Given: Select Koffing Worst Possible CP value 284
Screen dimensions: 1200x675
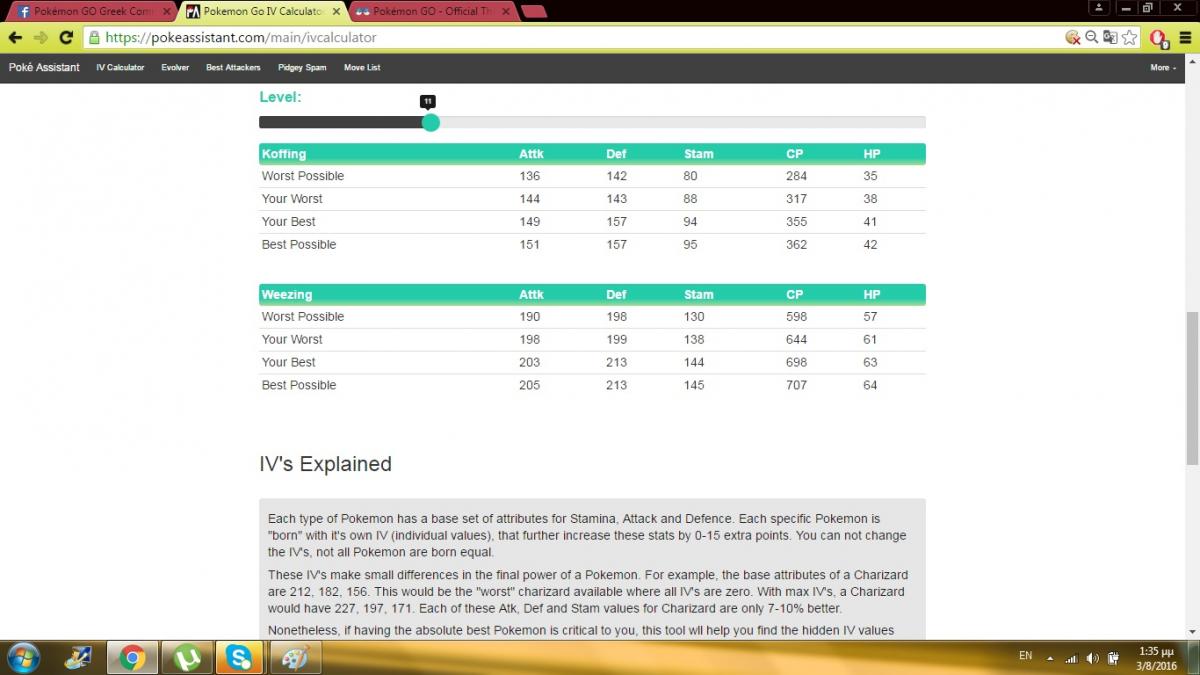Looking at the screenshot, I should click(797, 176).
